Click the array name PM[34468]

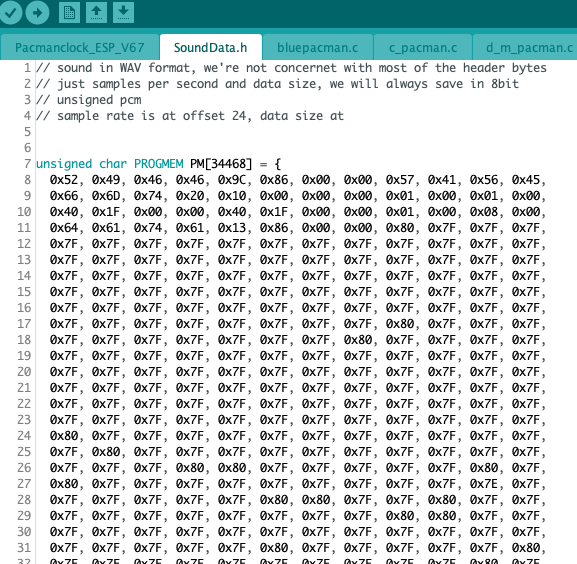tap(221, 164)
